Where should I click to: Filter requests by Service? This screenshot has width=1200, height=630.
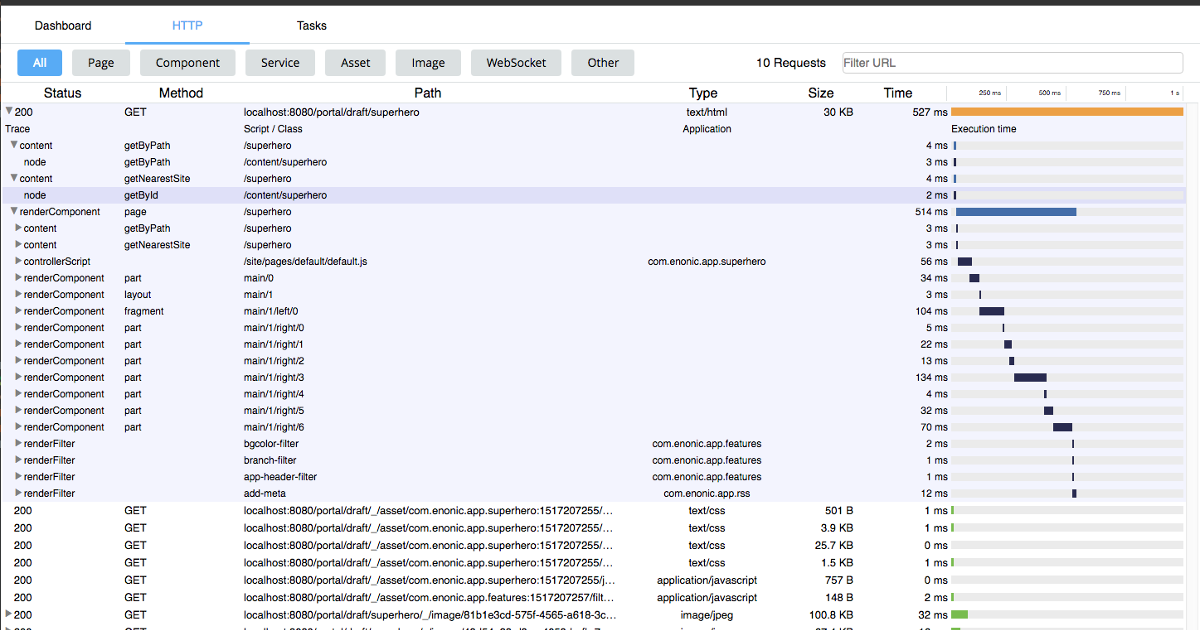tap(280, 62)
